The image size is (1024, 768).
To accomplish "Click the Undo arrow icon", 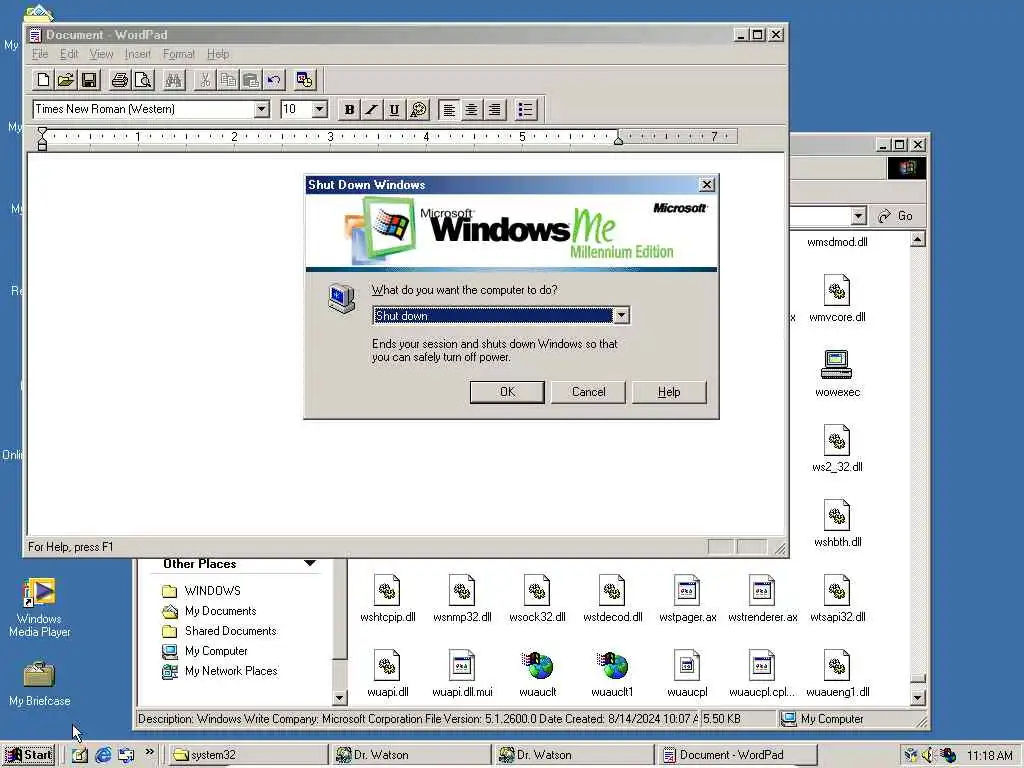I will coord(274,80).
